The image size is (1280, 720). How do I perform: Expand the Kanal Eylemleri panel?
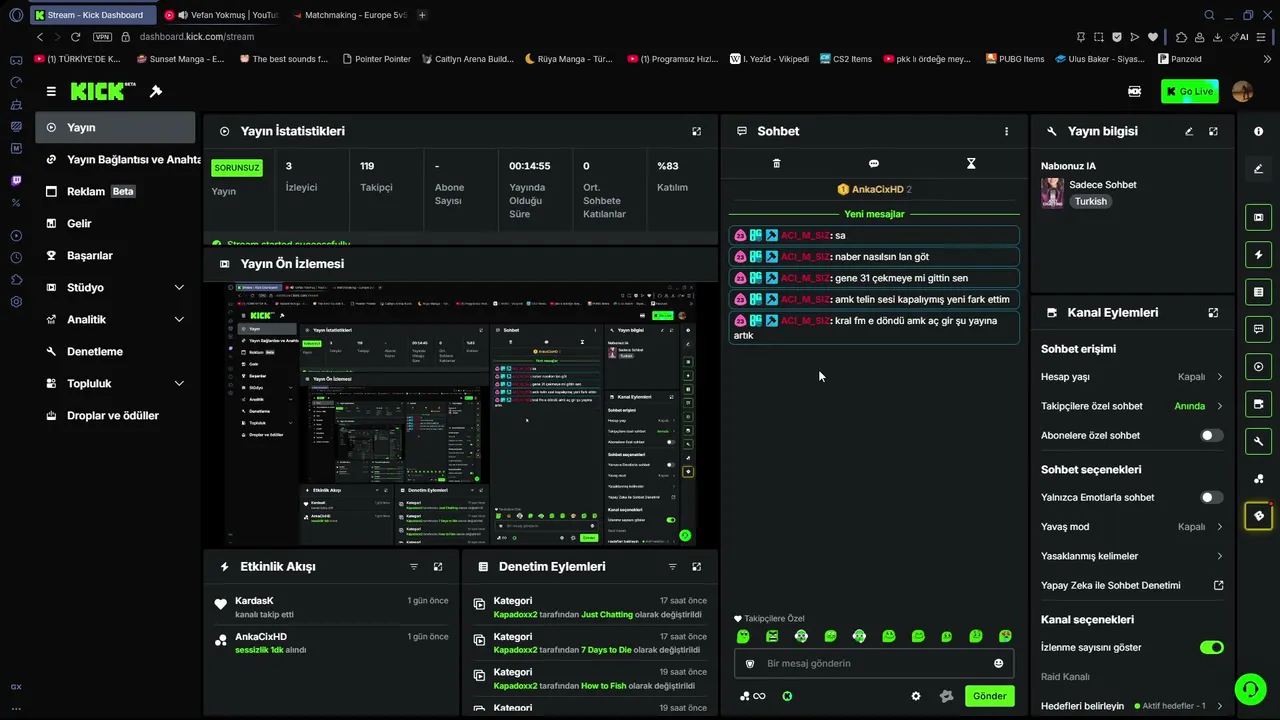coord(1213,312)
